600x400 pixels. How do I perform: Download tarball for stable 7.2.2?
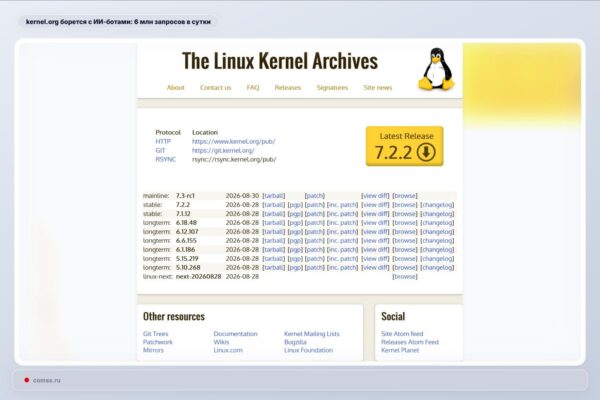274,205
